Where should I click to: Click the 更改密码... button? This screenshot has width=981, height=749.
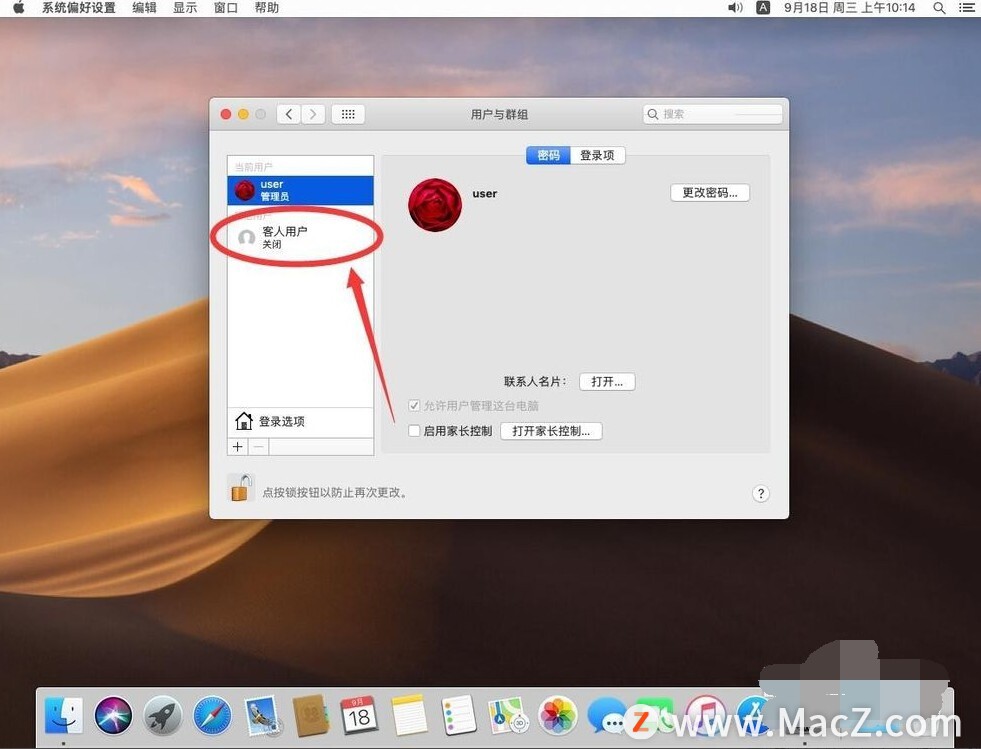tap(709, 193)
